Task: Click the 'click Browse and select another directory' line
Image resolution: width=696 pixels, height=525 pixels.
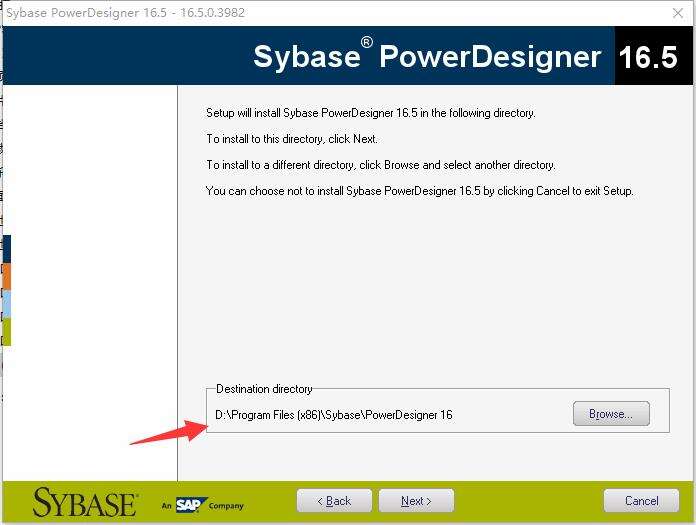Action: (381, 165)
